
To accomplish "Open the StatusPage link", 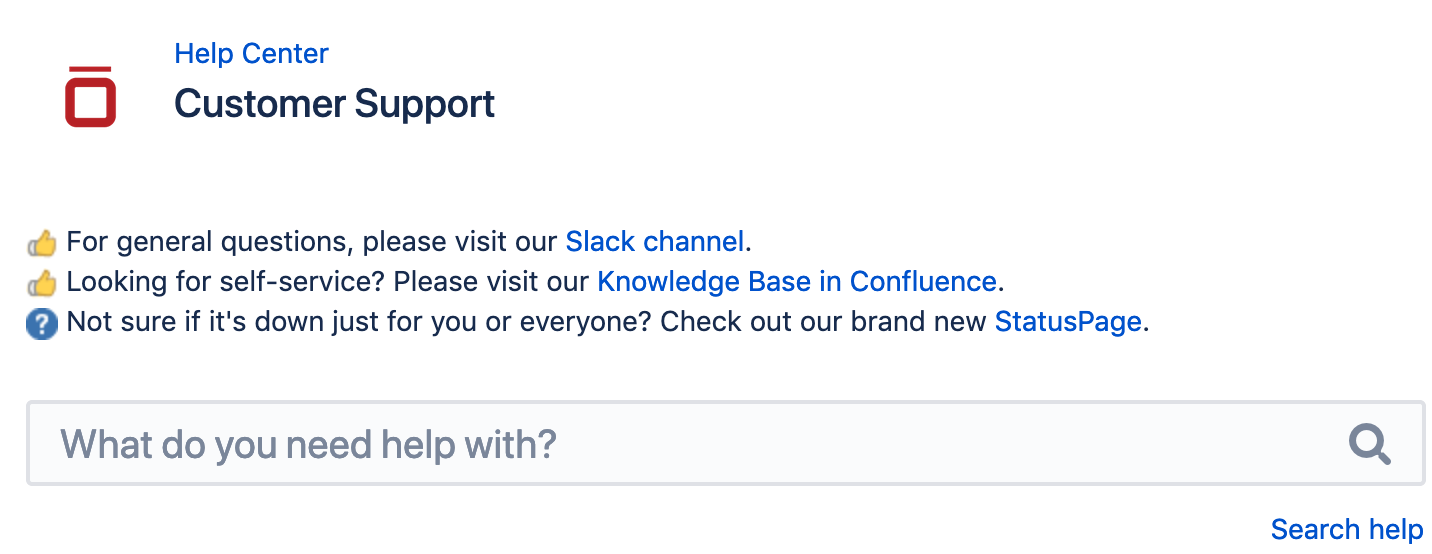I will 1067,322.
